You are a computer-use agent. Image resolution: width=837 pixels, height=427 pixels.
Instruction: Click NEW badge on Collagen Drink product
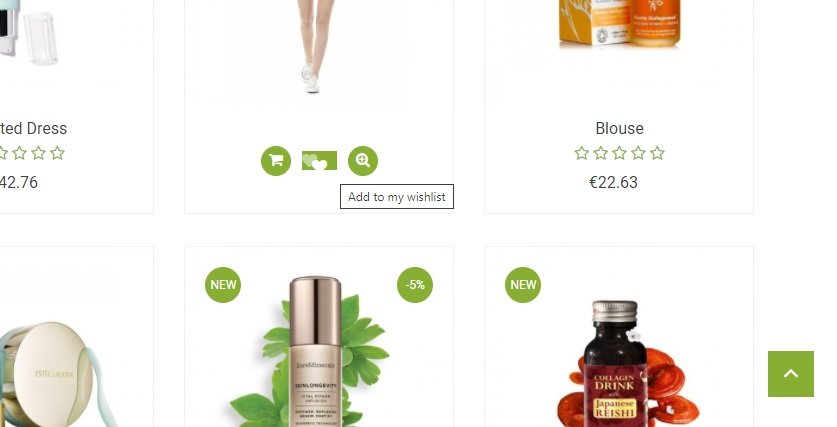tap(523, 285)
